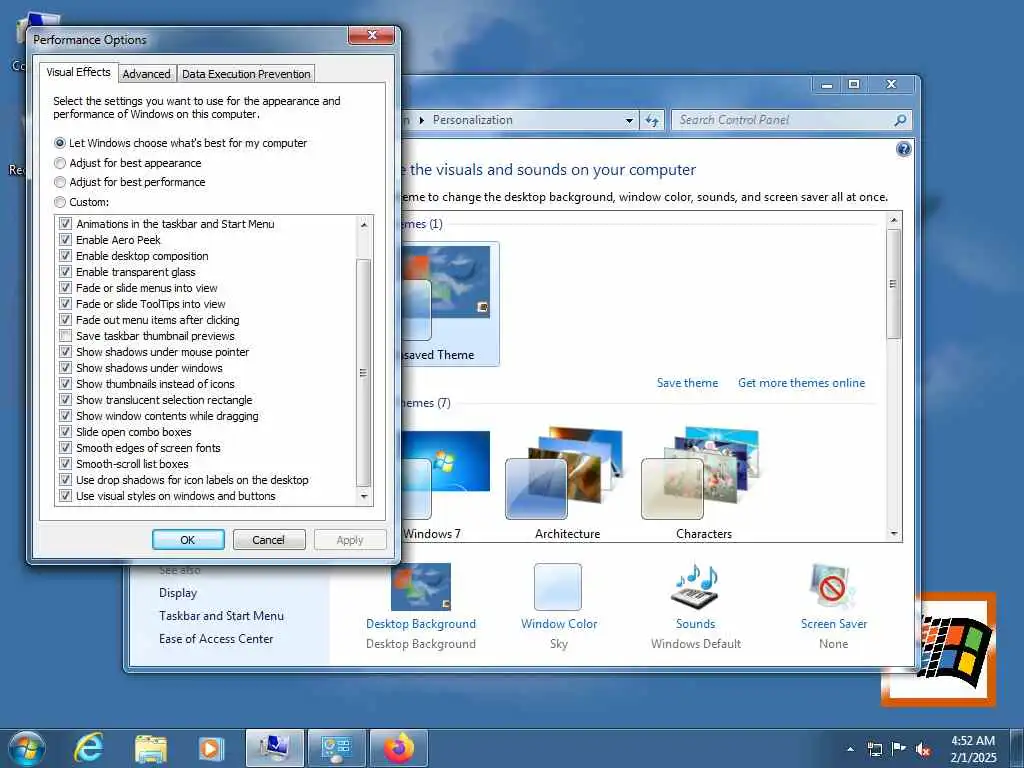Click the themes list scrollbar thumb
Viewport: 1024px width, 768px height.
click(x=894, y=284)
